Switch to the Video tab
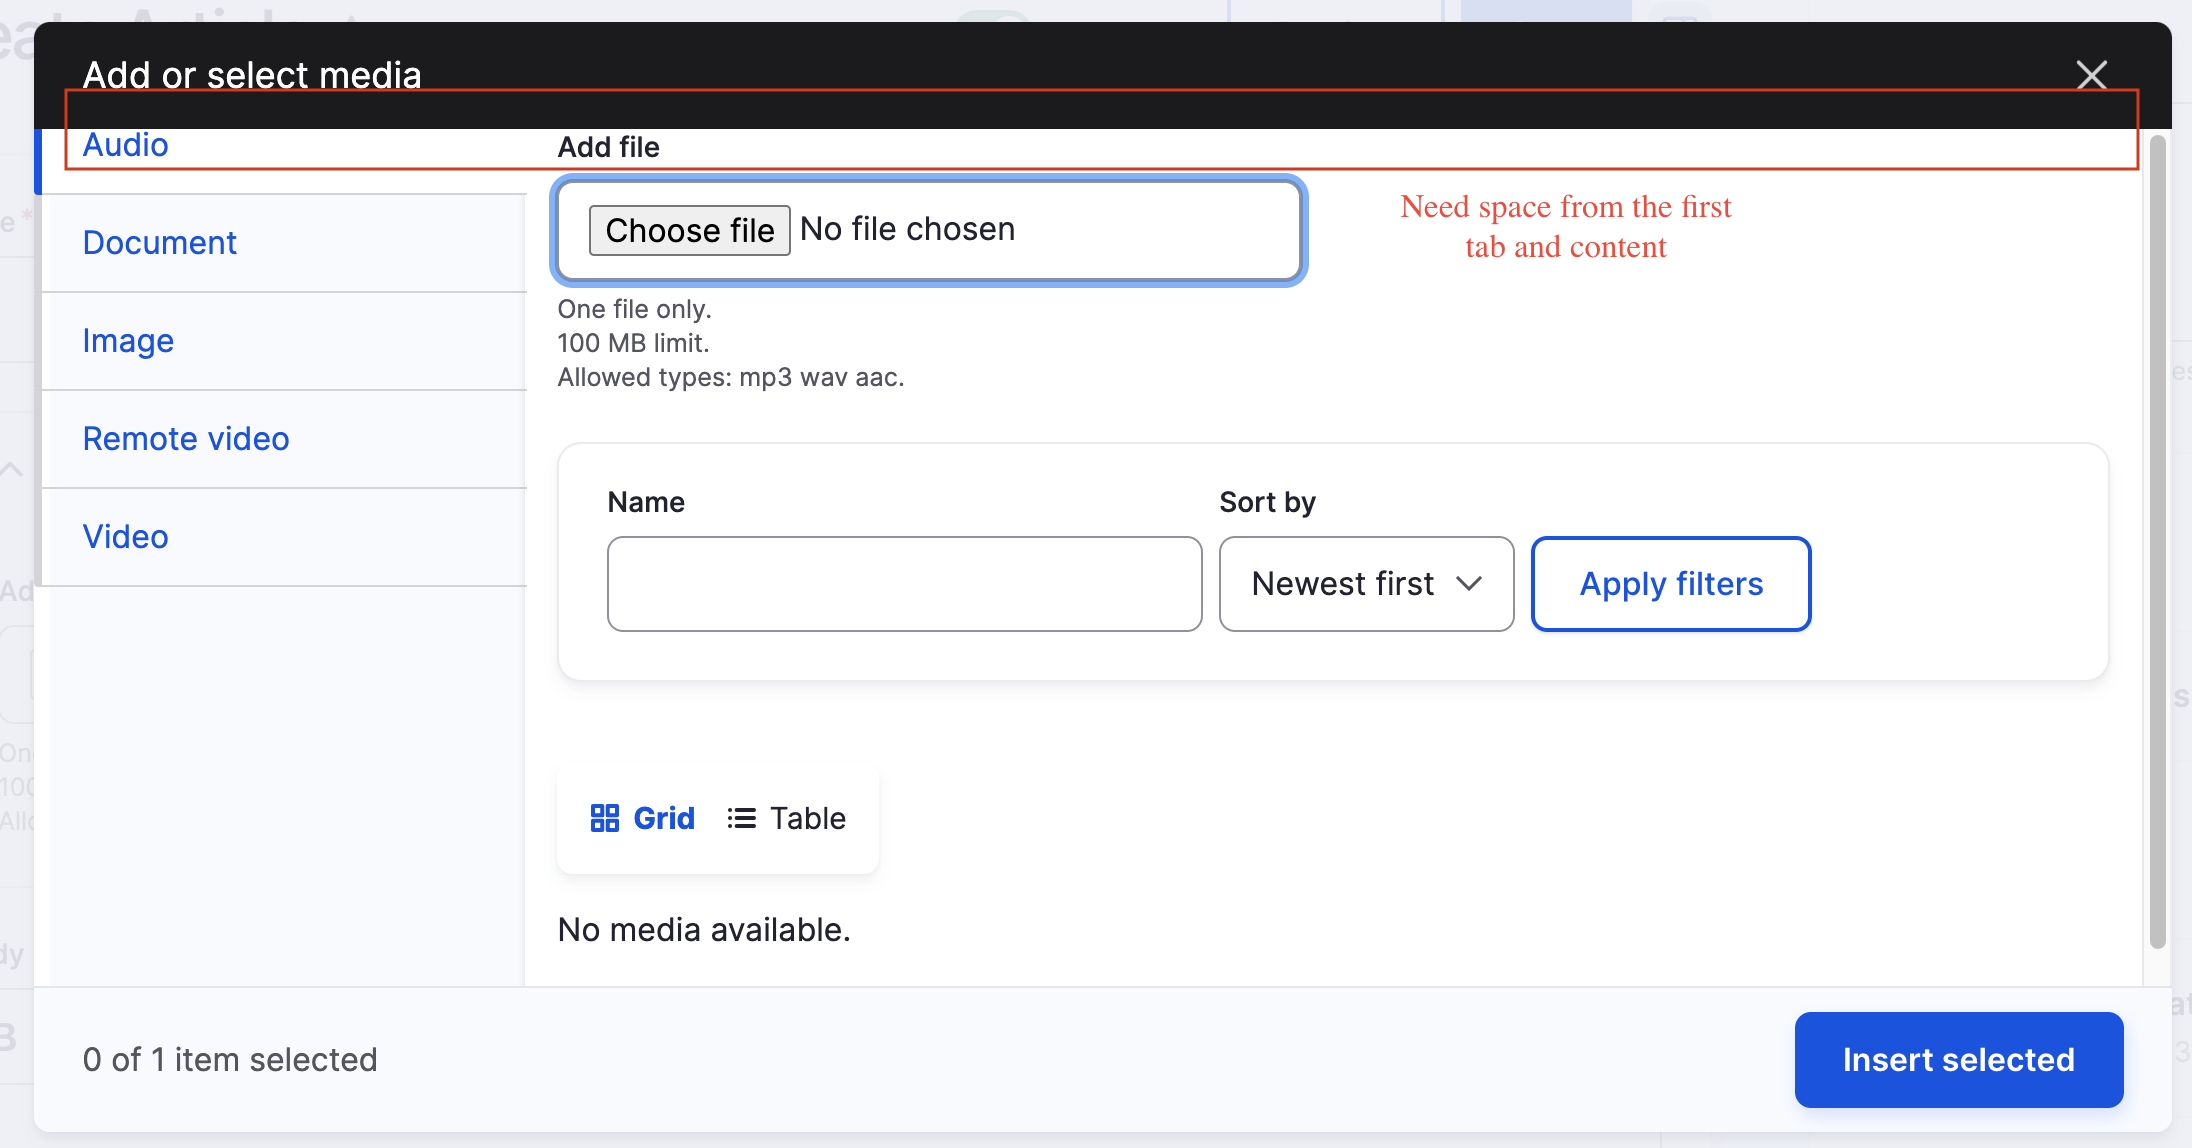Viewport: 2192px width, 1148px height. [x=125, y=536]
